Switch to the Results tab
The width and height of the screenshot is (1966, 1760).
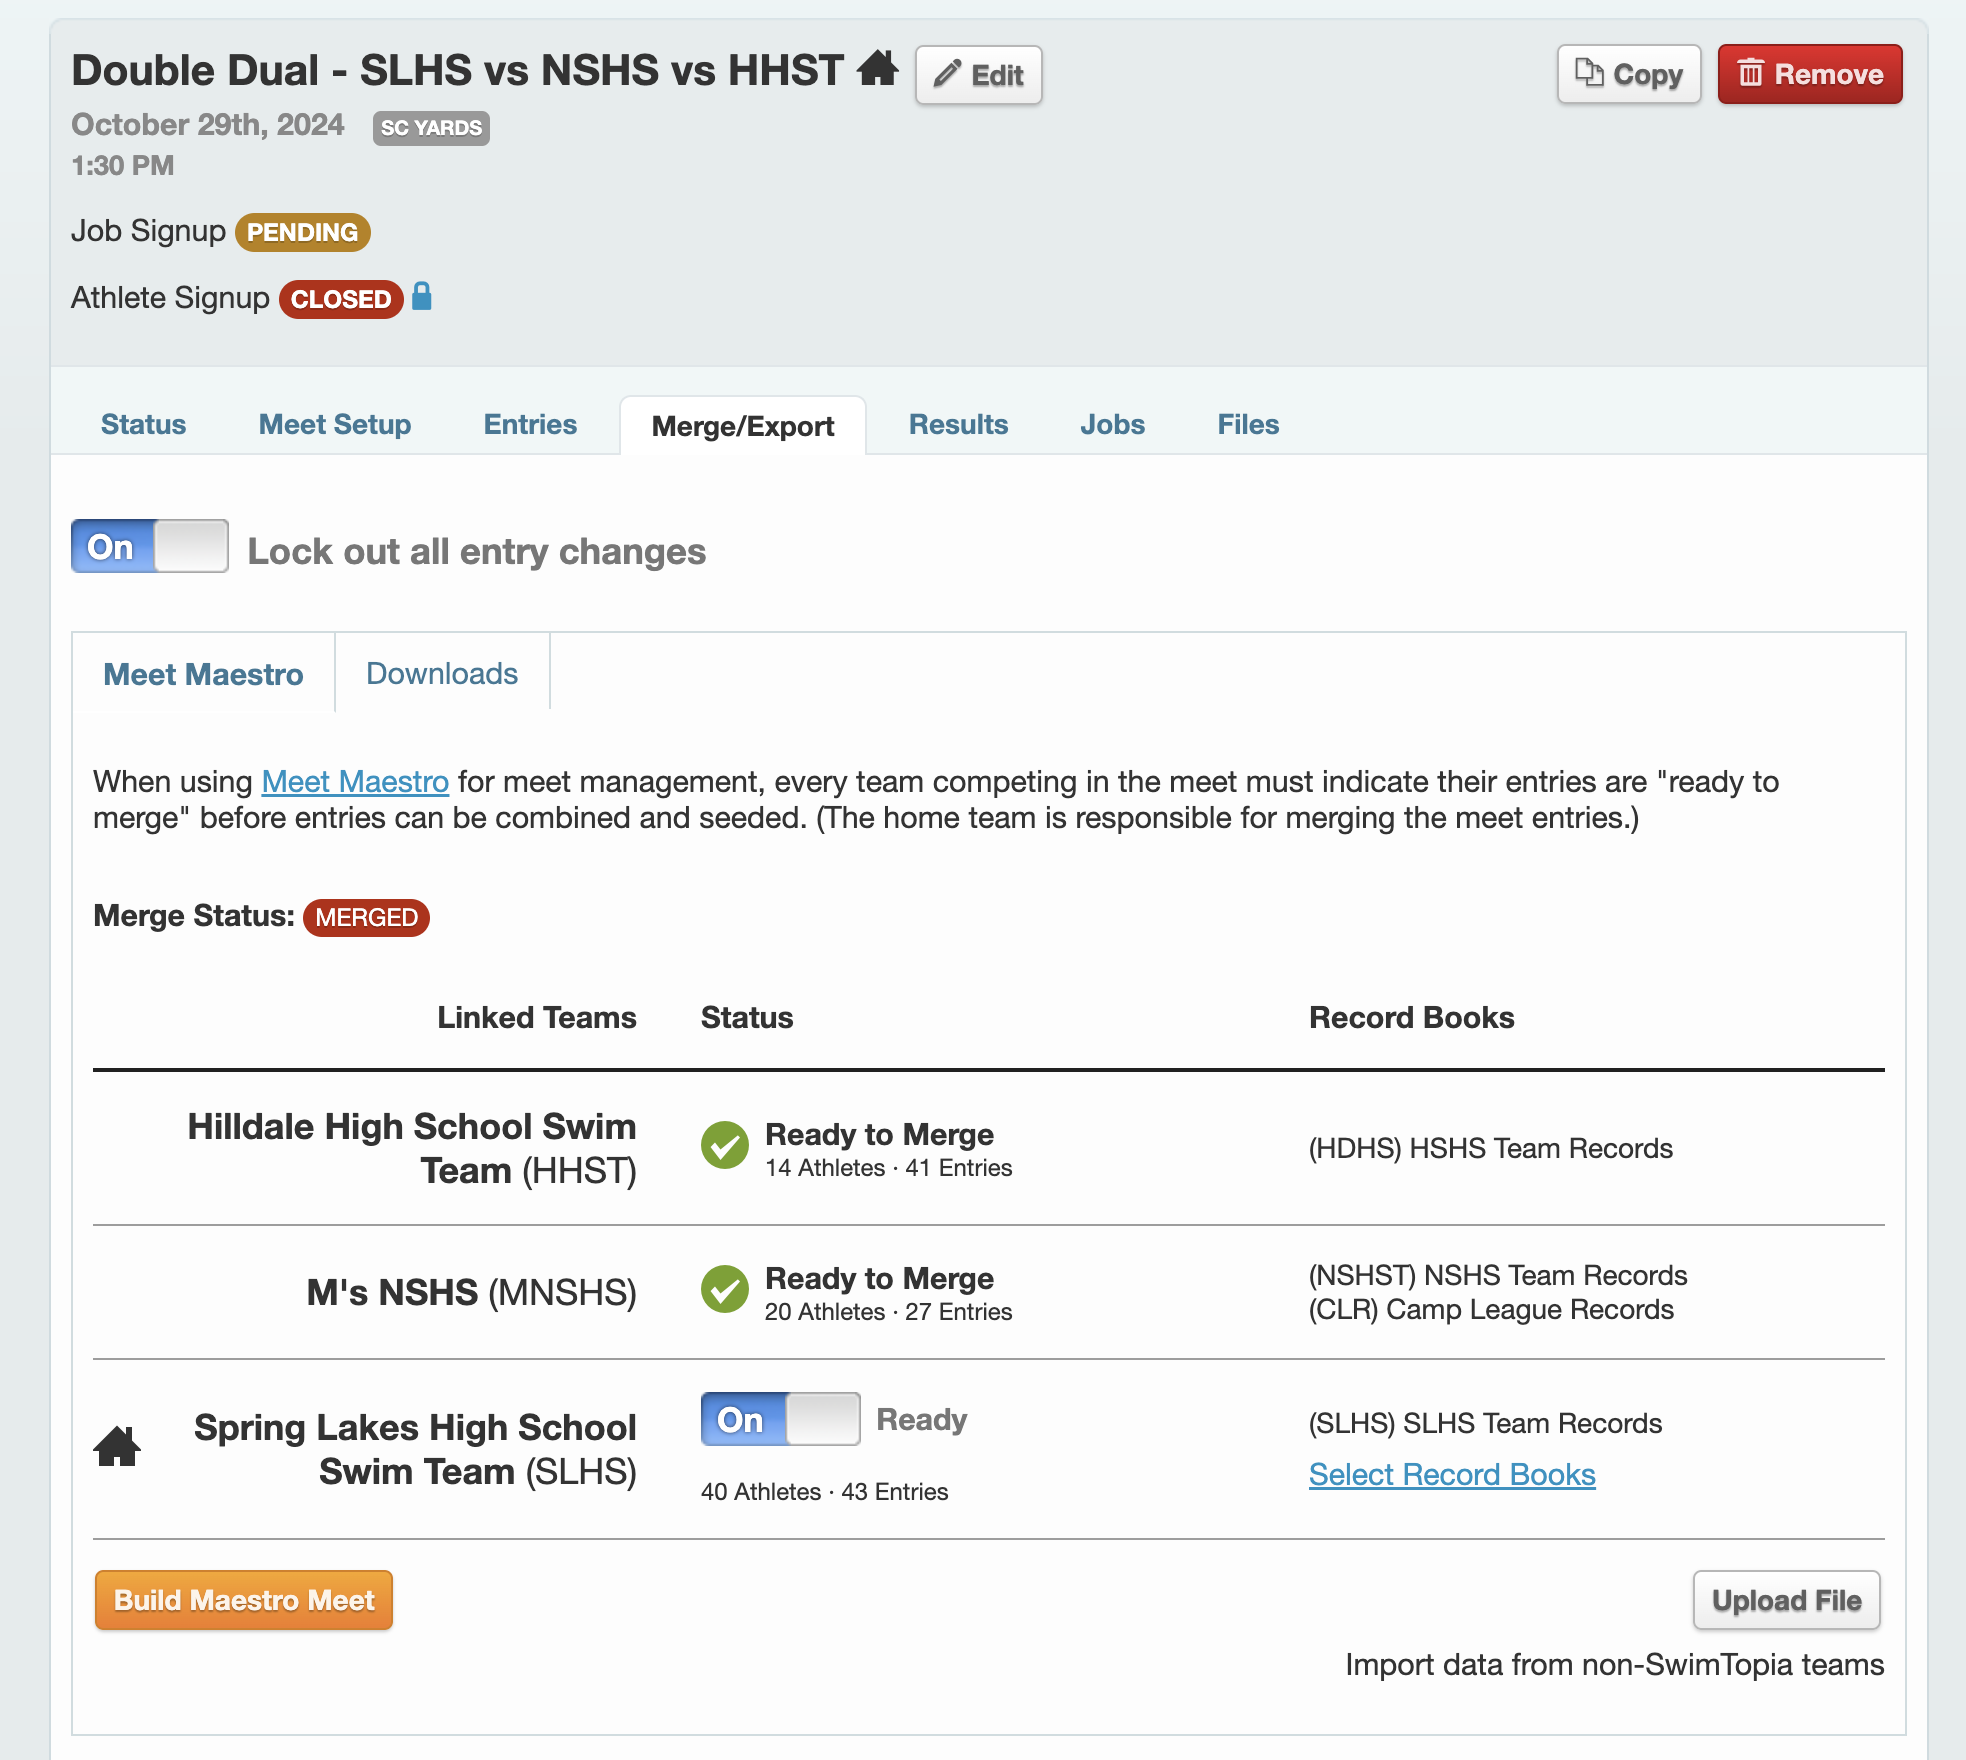(x=957, y=424)
